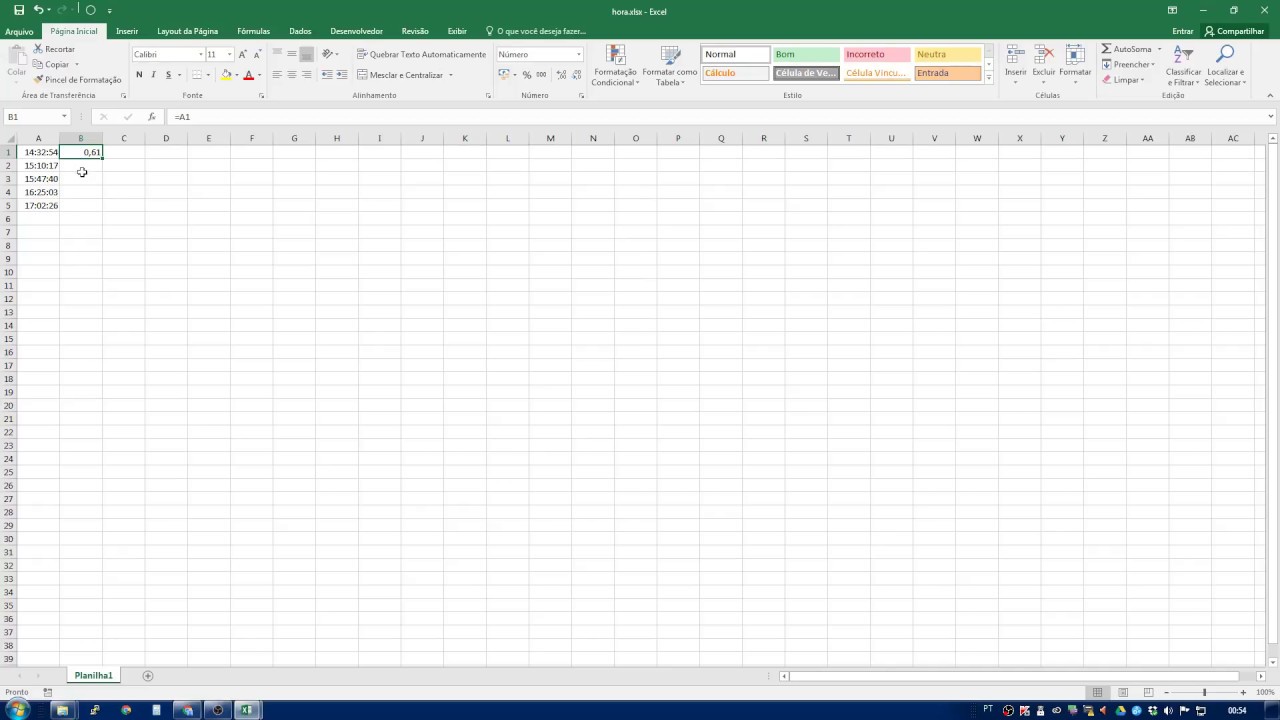Open Formatar como Tabela gallery
Screen dimensions: 1280x720
pyautogui.click(x=669, y=65)
